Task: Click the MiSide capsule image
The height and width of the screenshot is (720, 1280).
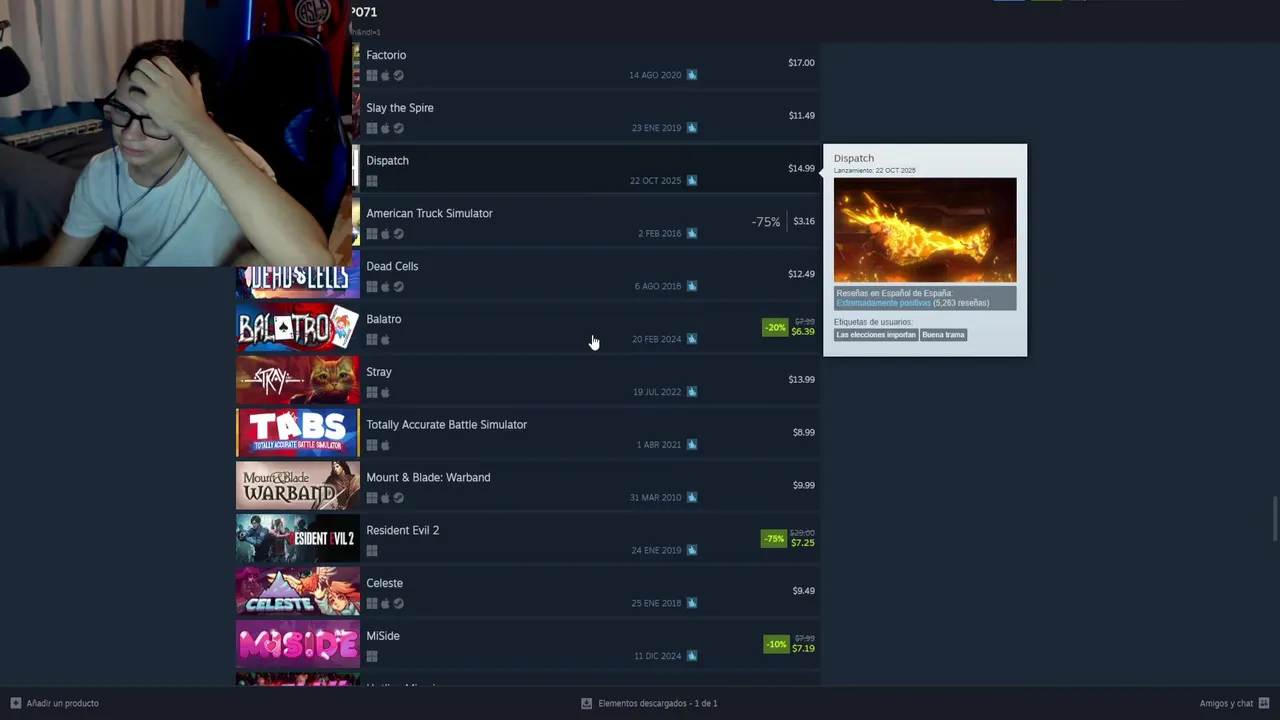Action: click(298, 644)
